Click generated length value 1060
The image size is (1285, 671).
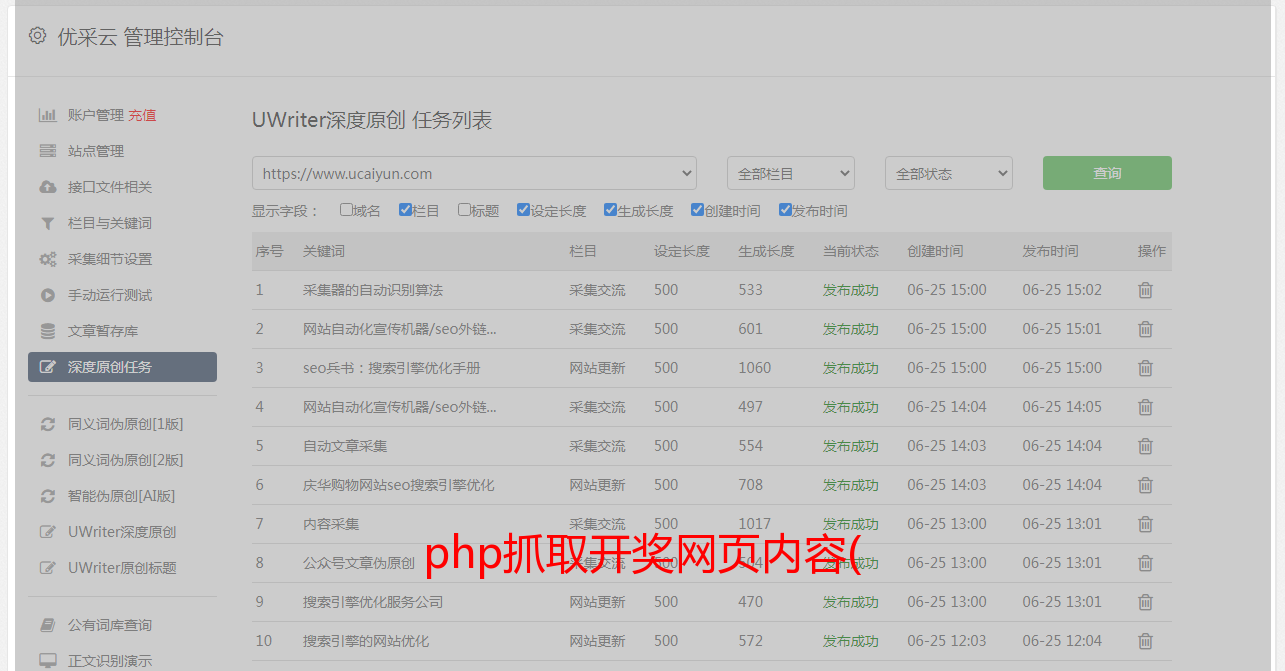point(755,368)
